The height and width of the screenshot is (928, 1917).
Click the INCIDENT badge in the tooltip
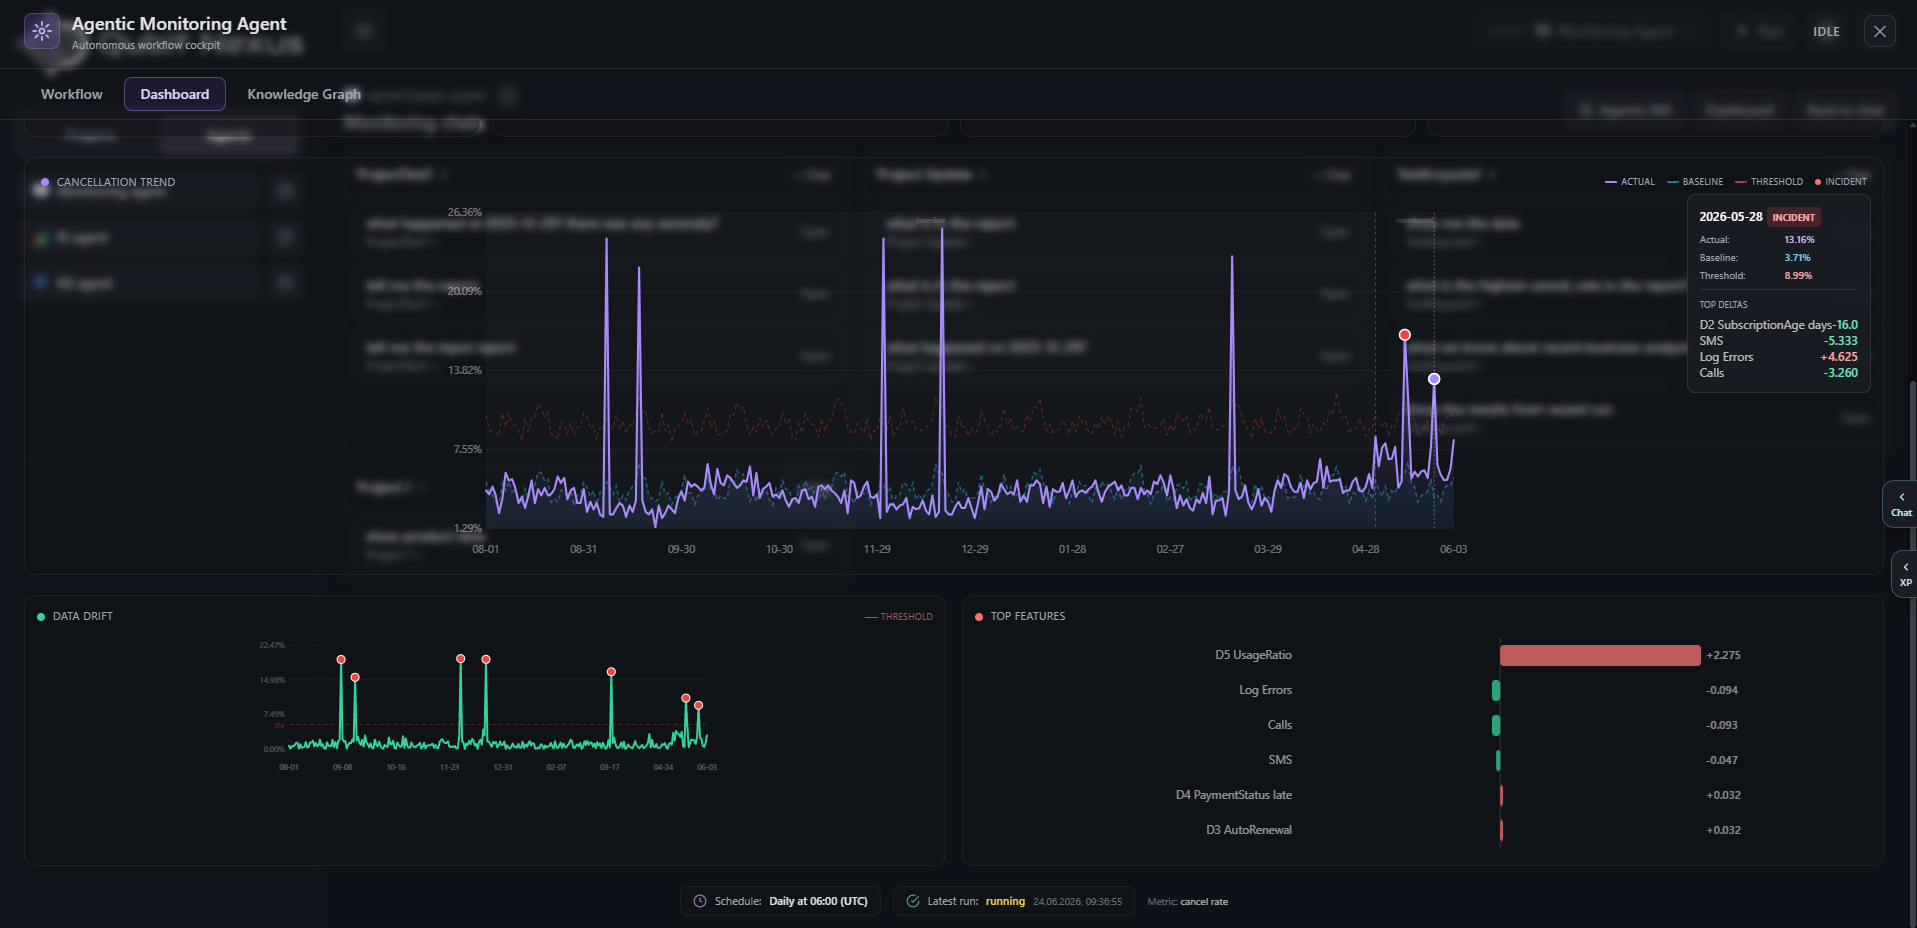1794,217
